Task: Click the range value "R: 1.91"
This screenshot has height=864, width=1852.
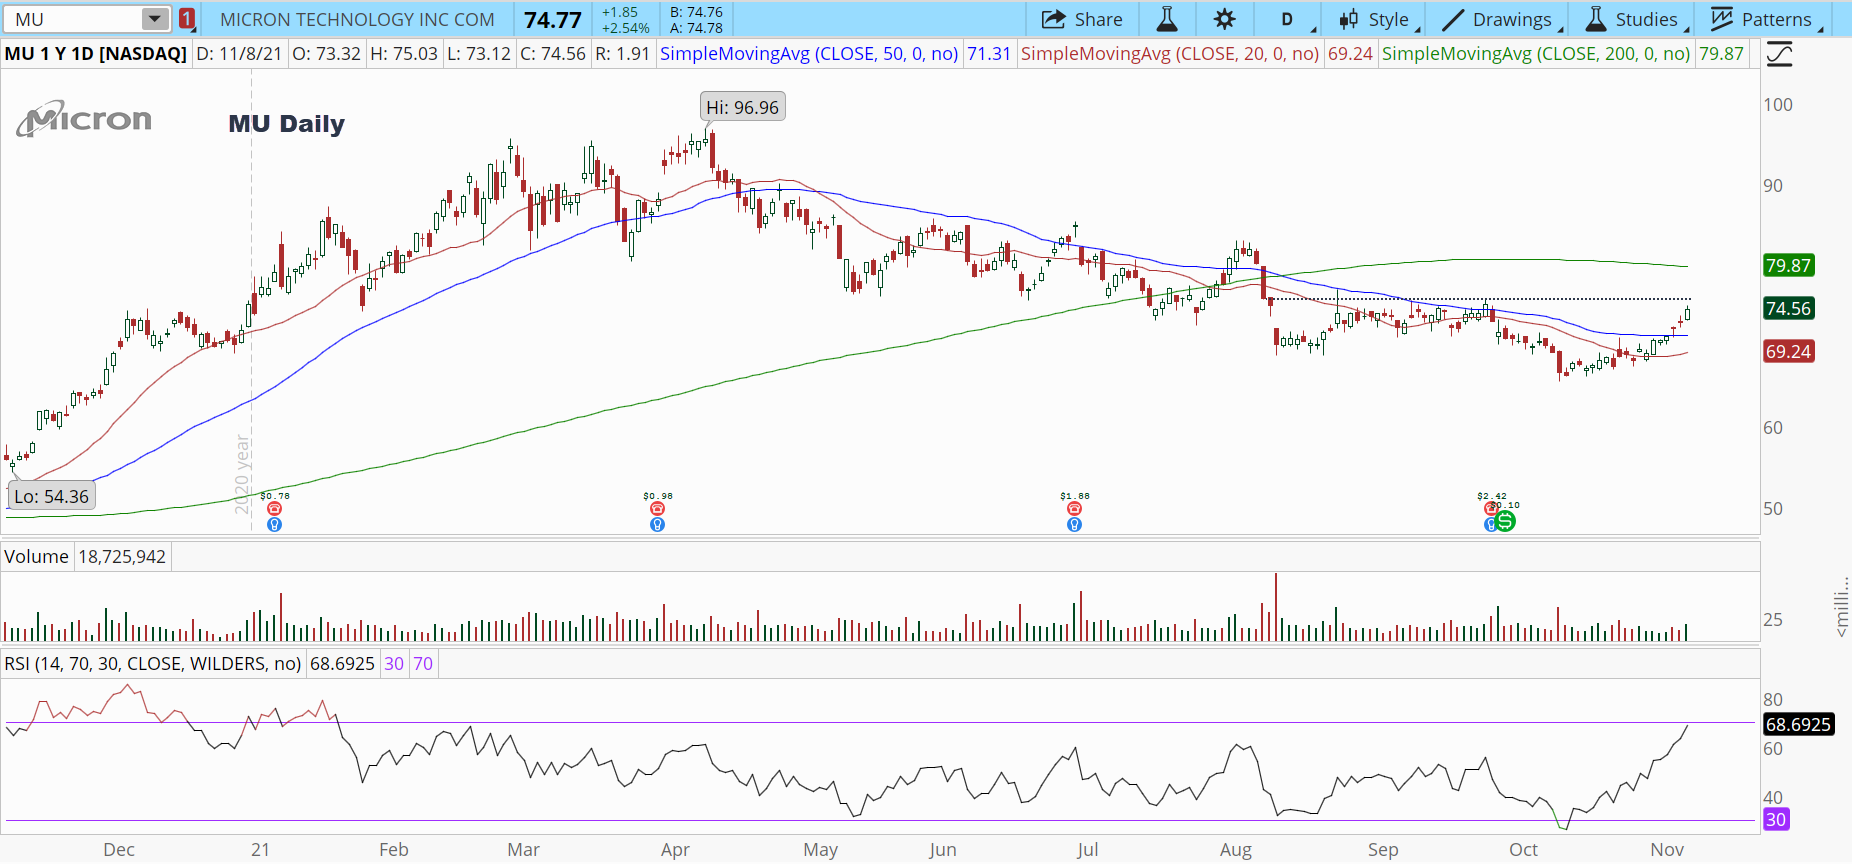Action: [x=622, y=54]
